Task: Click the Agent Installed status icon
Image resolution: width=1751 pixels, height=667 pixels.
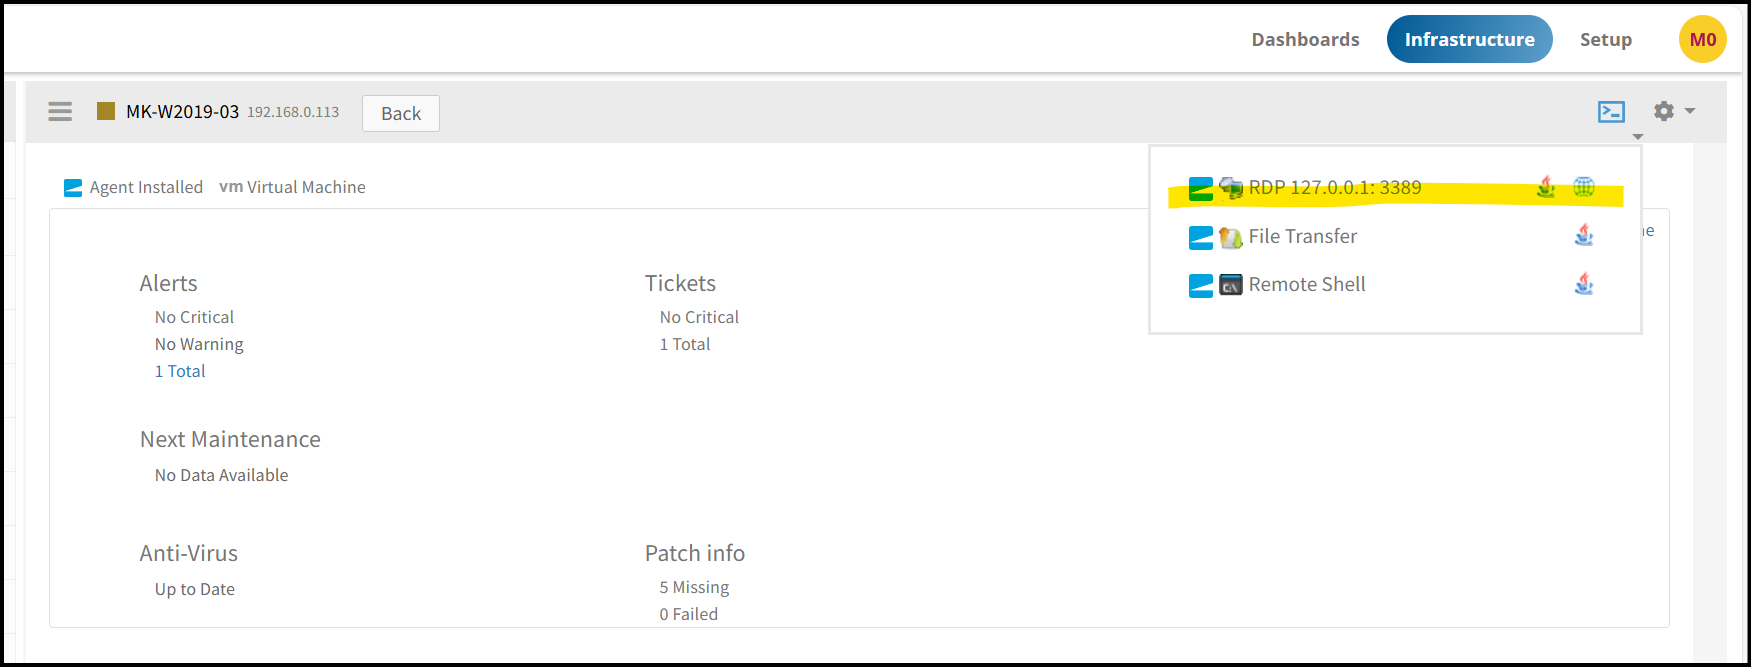Action: (73, 188)
